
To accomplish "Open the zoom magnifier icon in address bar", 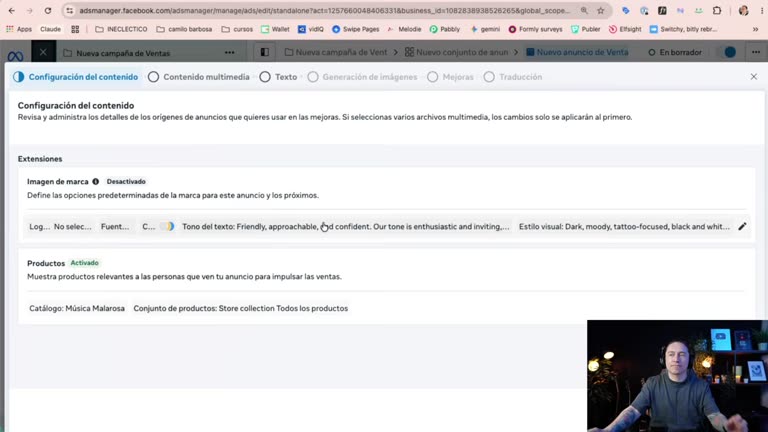I will [584, 10].
